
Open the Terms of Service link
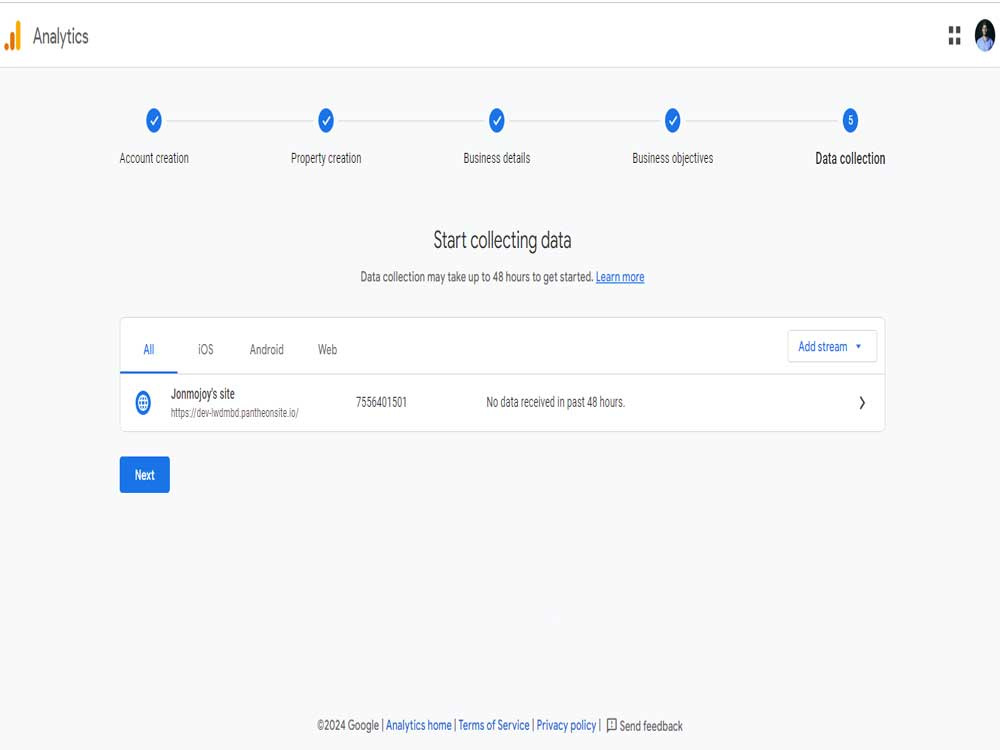click(494, 725)
